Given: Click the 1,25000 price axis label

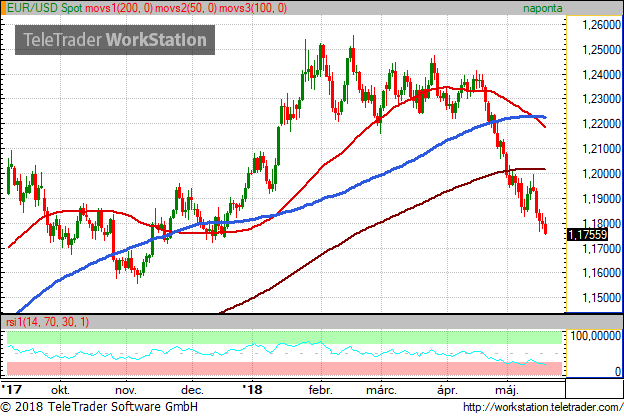Looking at the screenshot, I should [x=601, y=50].
